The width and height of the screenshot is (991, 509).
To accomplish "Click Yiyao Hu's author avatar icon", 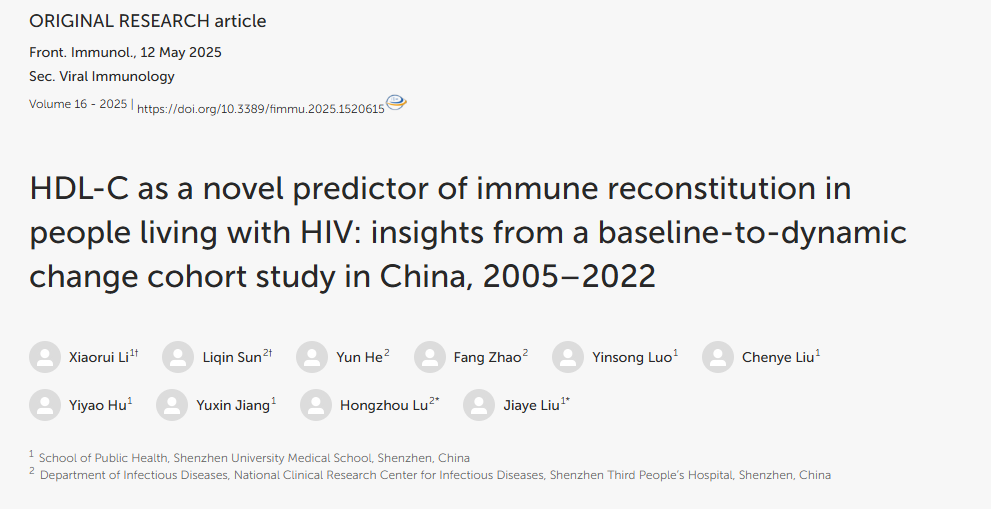I will [45, 405].
